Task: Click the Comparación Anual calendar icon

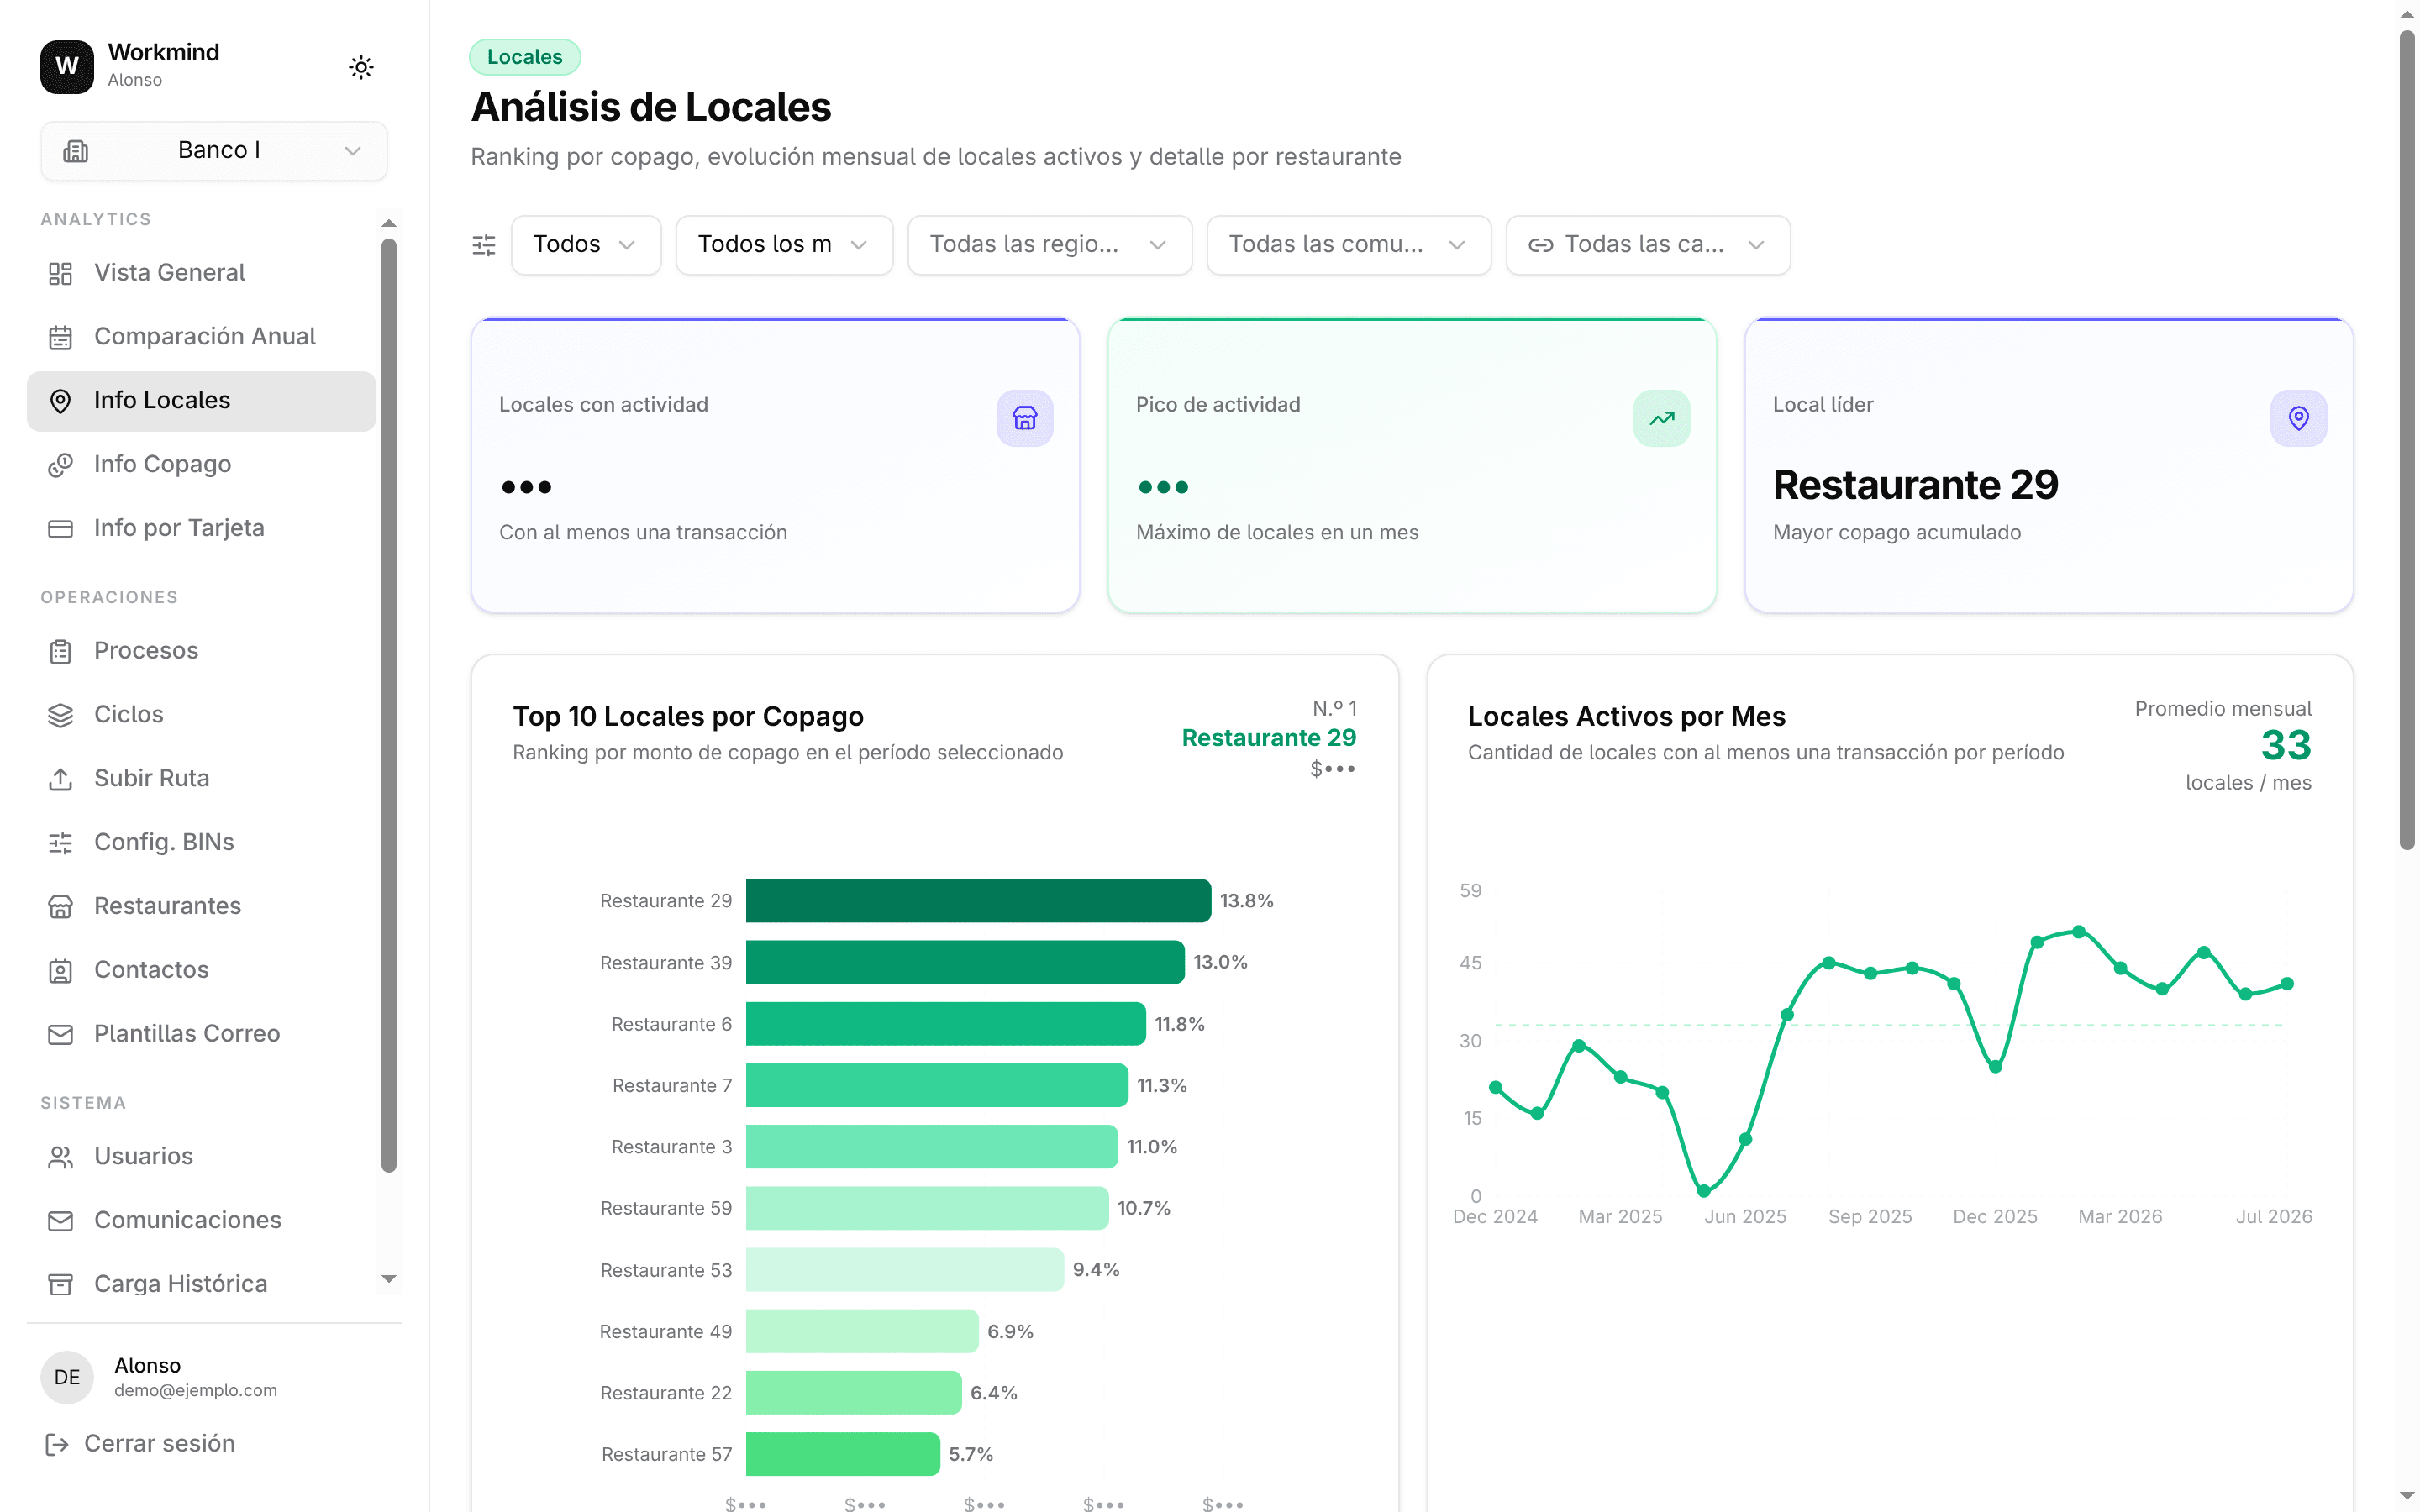Action: click(61, 337)
